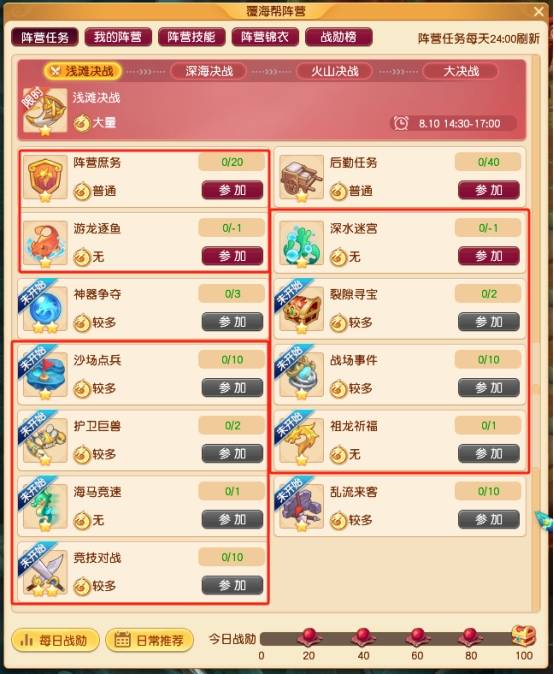Open reward chest at 100 战勋

pos(523,636)
